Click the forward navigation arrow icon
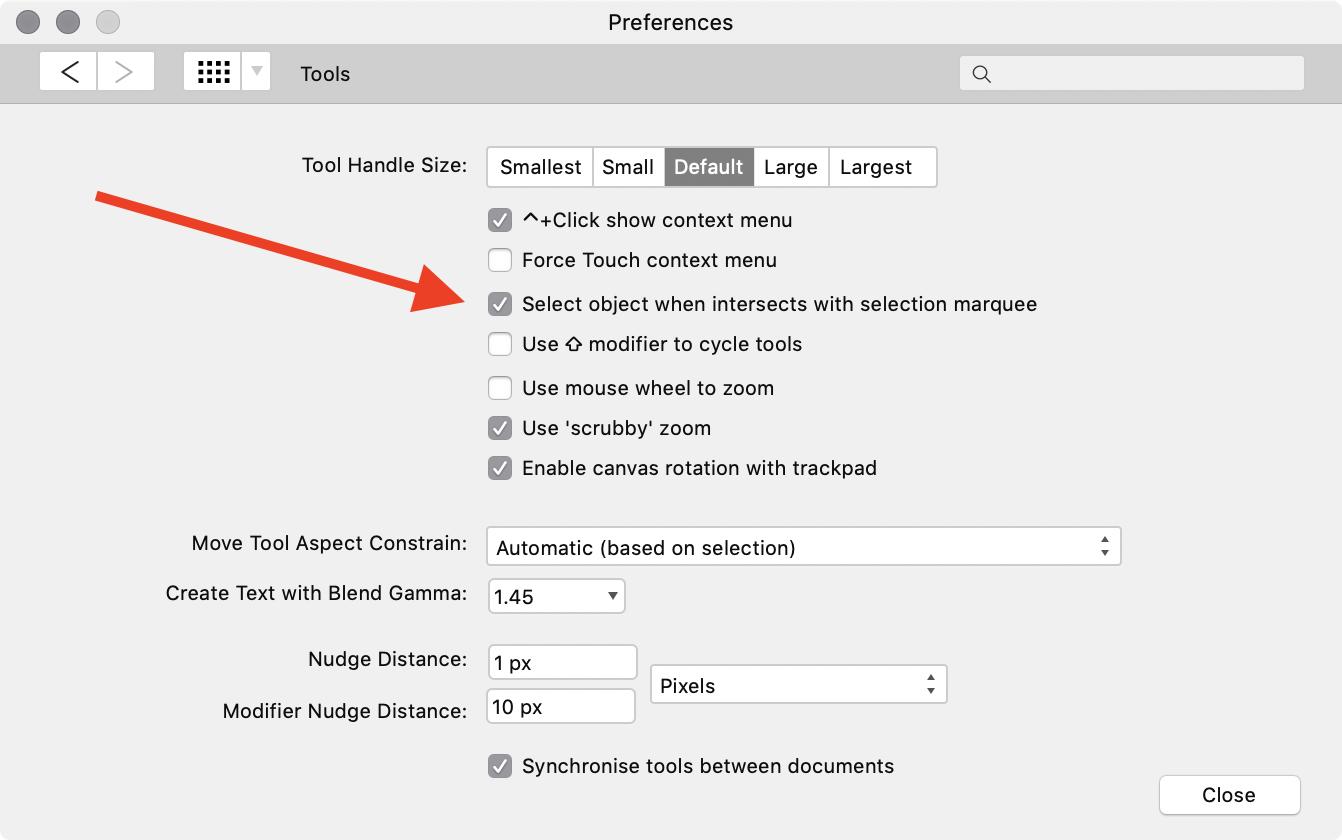This screenshot has width=1342, height=840. (125, 72)
